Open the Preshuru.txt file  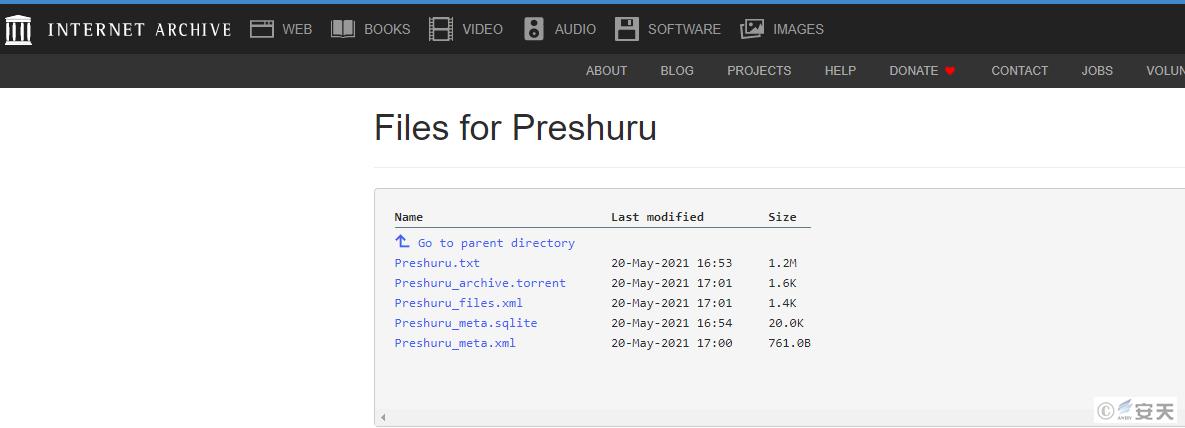(437, 263)
